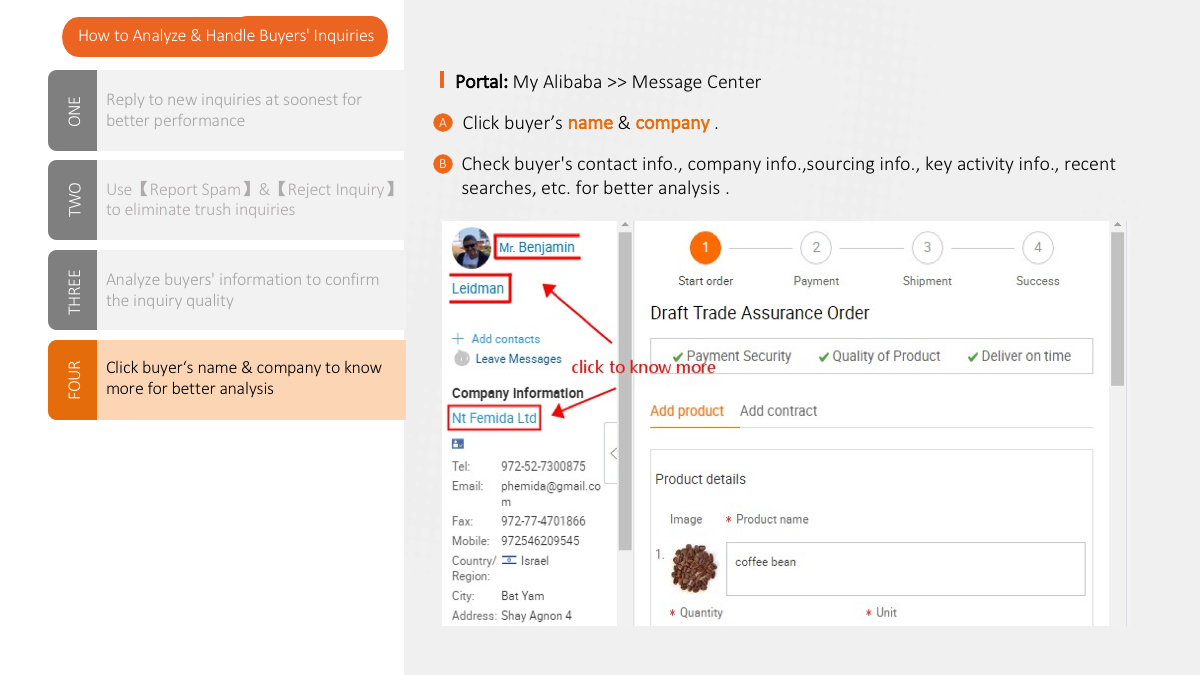Click step circle 4 labeled Success
1200x675 pixels.
pyautogui.click(x=1037, y=247)
